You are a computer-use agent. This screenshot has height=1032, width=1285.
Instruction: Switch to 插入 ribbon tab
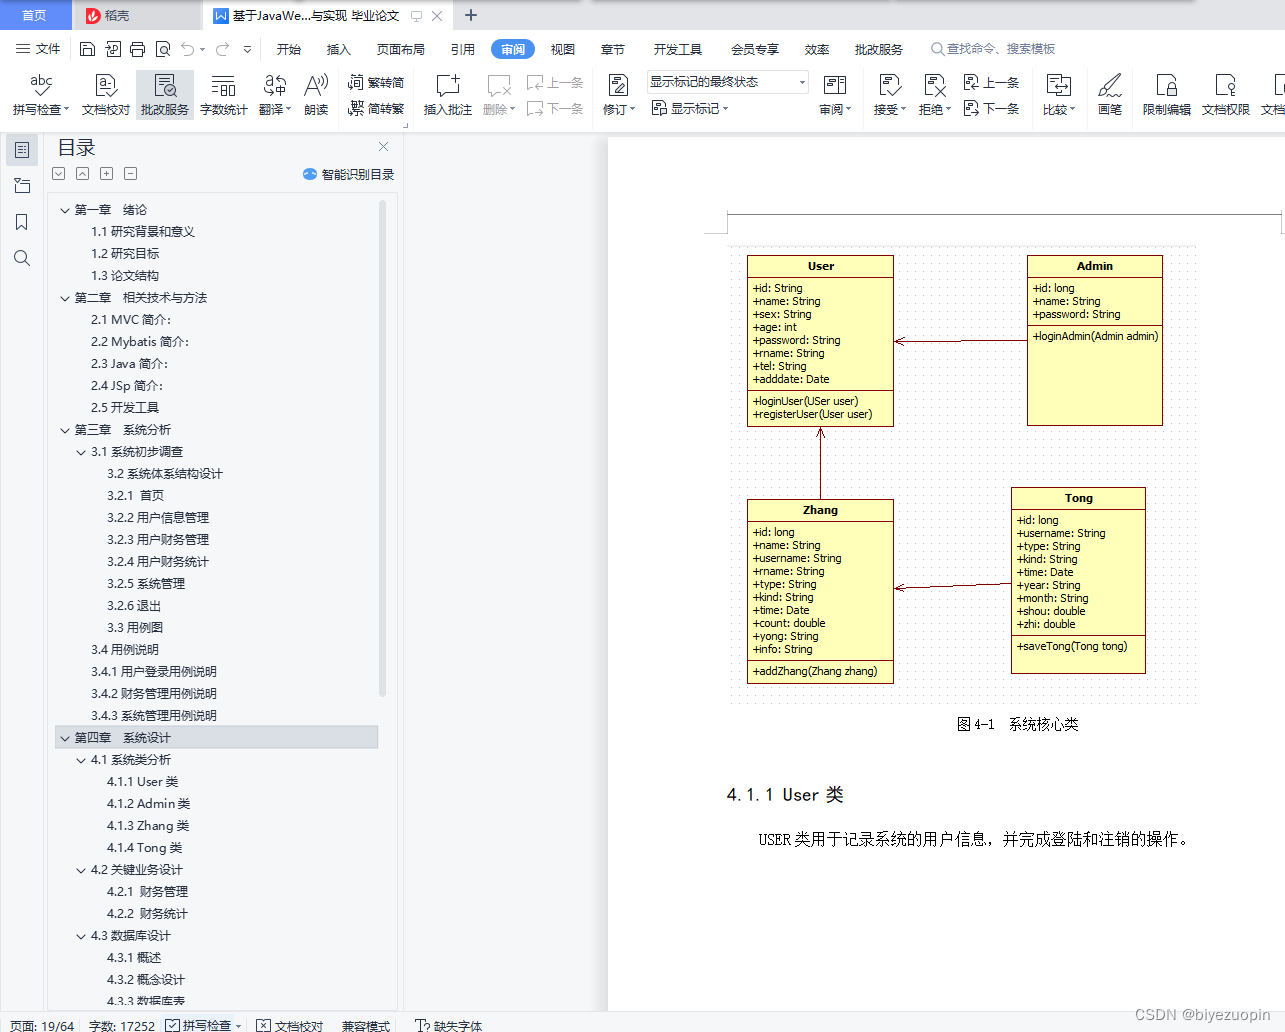339,49
